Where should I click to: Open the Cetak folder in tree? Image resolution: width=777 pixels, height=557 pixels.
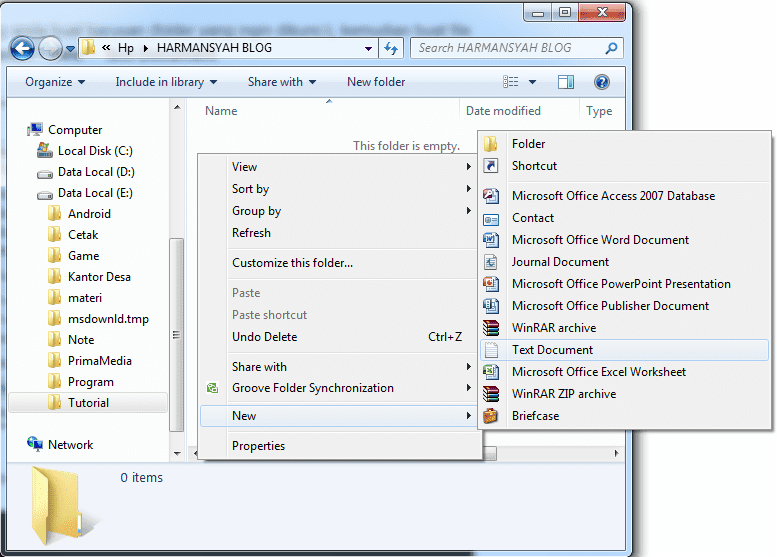(x=73, y=235)
